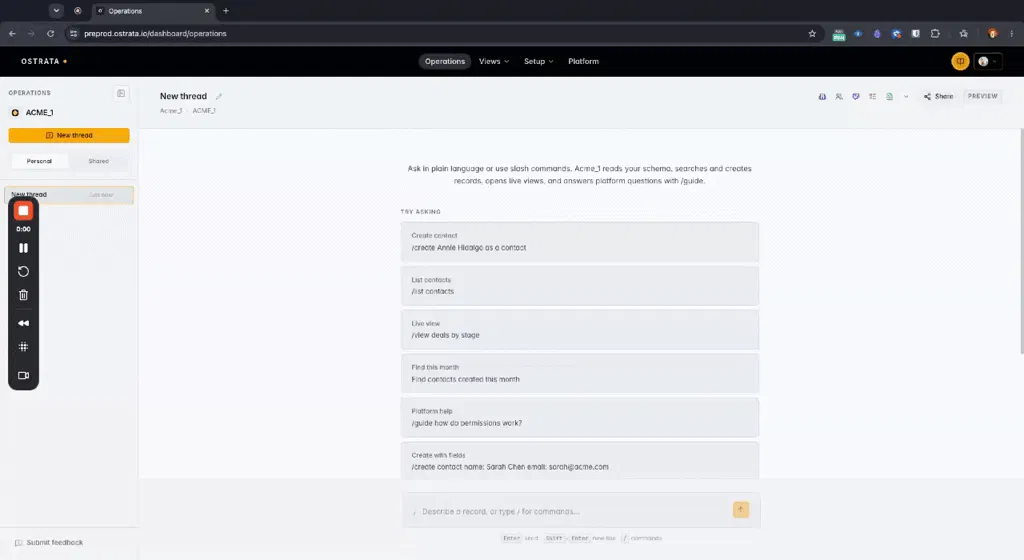Screen dimensions: 1024x560
Task: Click the purple rounded icon in the thread toolbar
Action: 822,97
